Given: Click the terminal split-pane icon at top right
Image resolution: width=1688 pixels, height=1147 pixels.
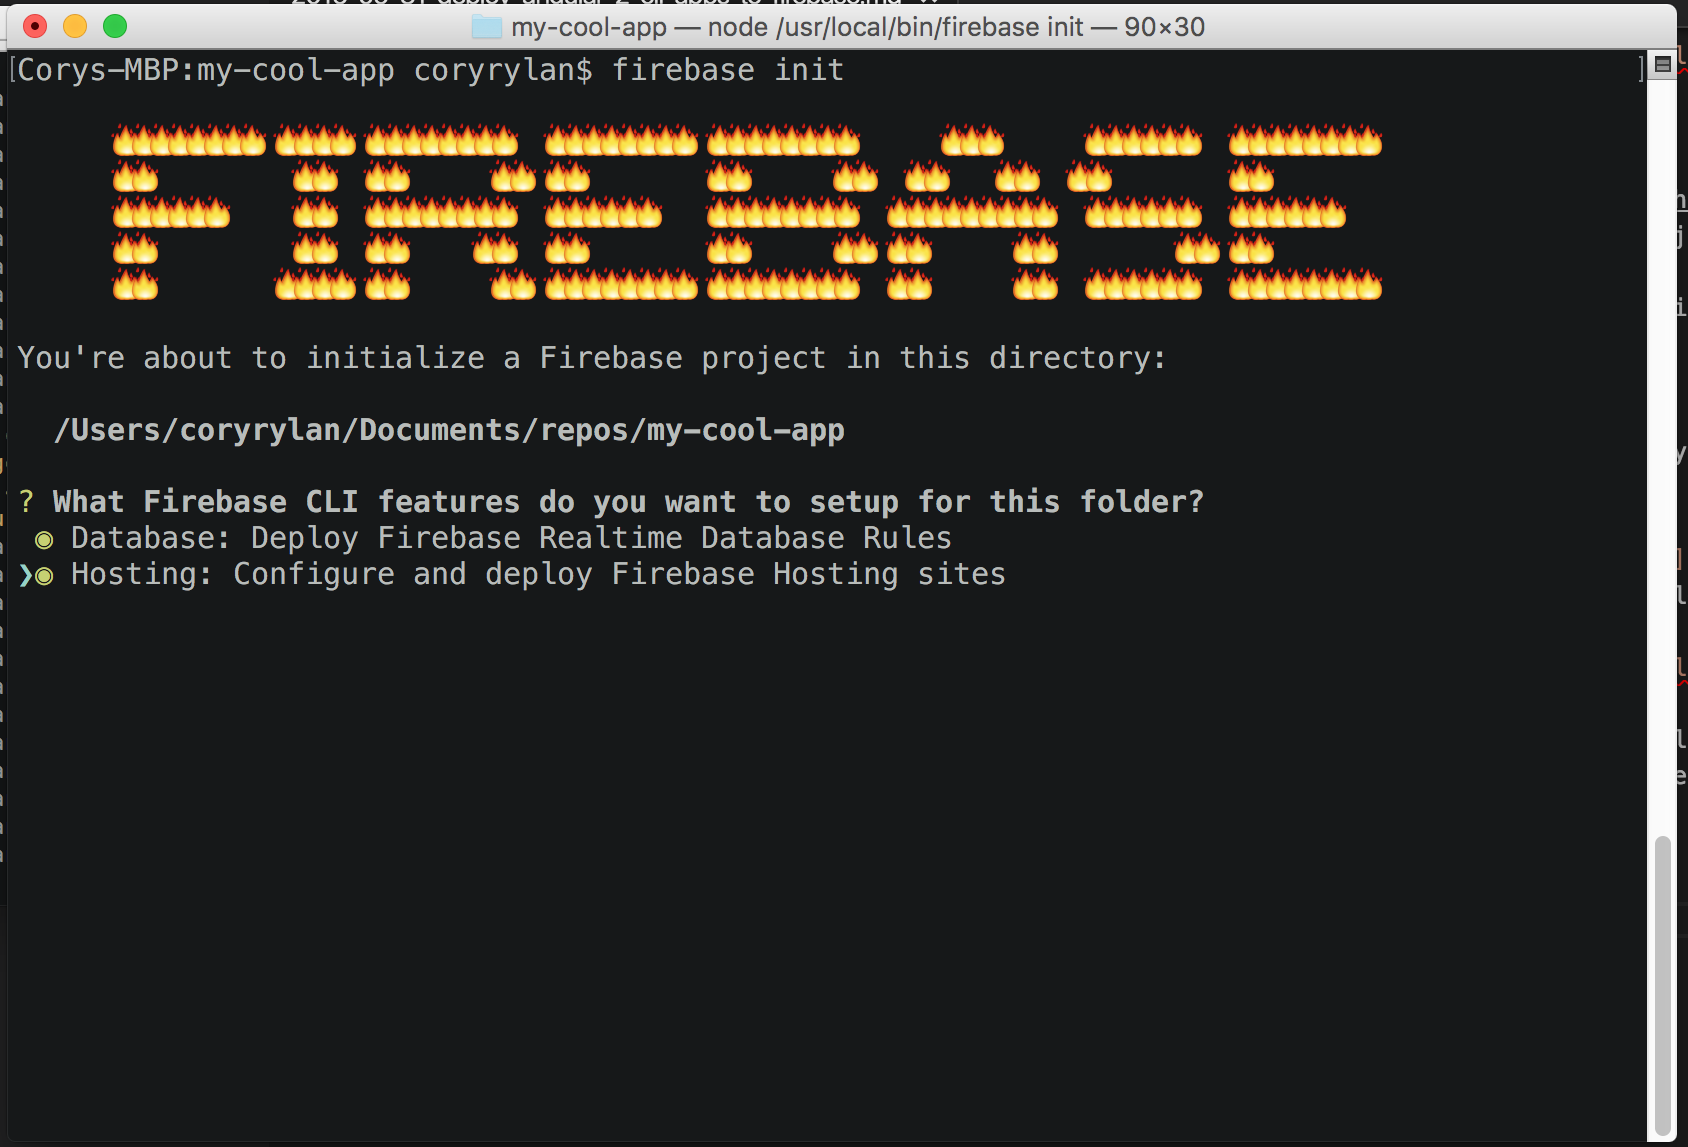Looking at the screenshot, I should (1663, 64).
